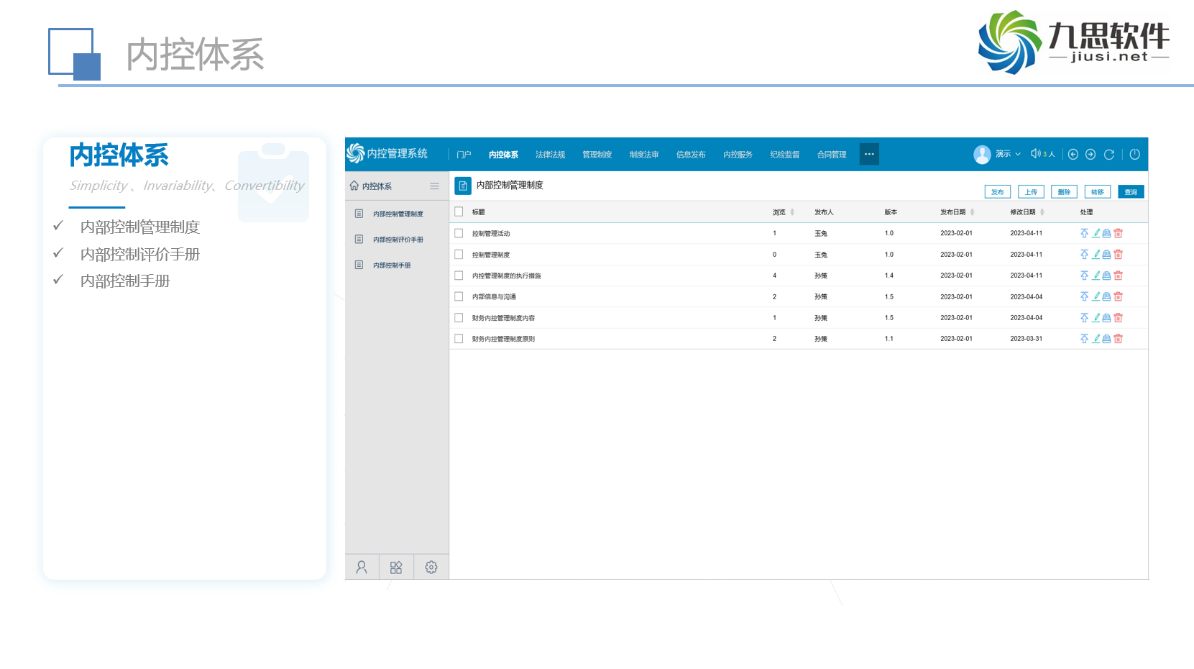Switch to the 法律法规 tab

(550, 154)
